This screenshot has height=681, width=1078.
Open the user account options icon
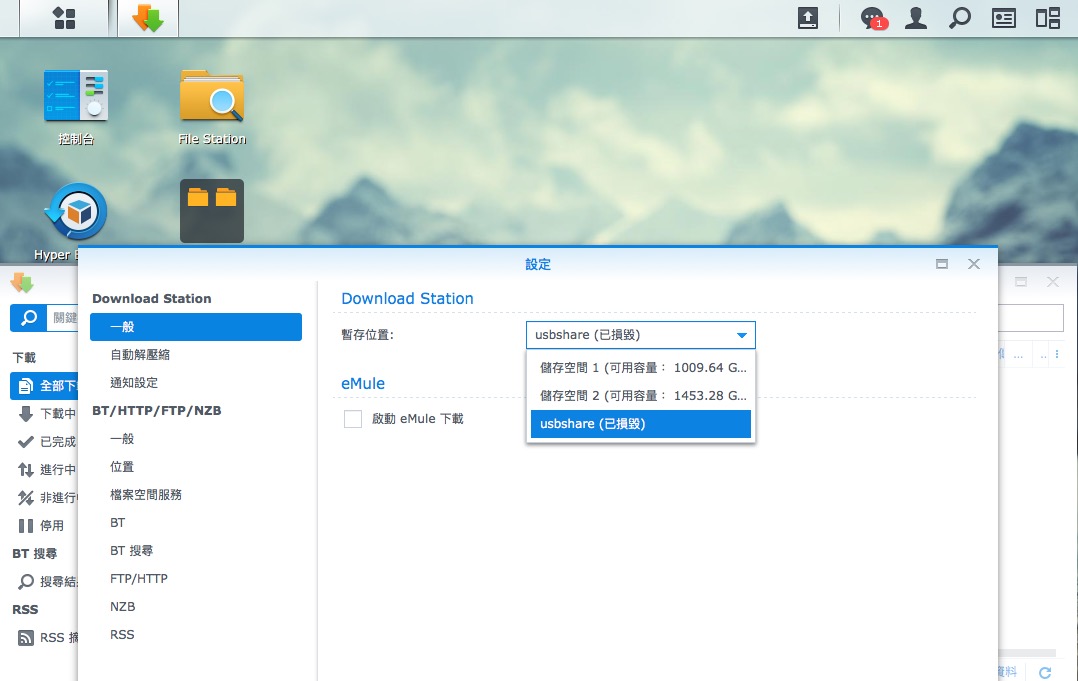[x=916, y=18]
